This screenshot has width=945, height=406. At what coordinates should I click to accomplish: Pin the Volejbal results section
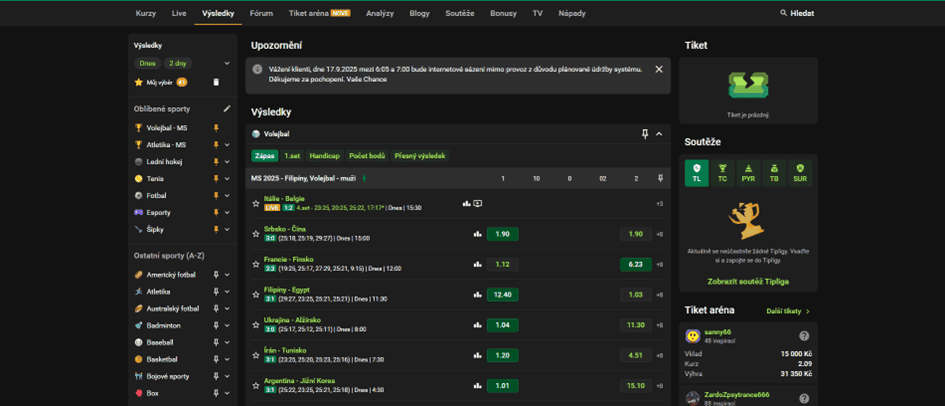point(645,134)
